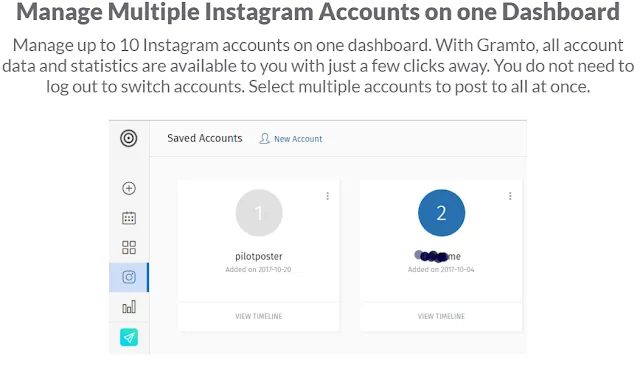Click the Added on 2017-10-04 date text

coord(441,269)
